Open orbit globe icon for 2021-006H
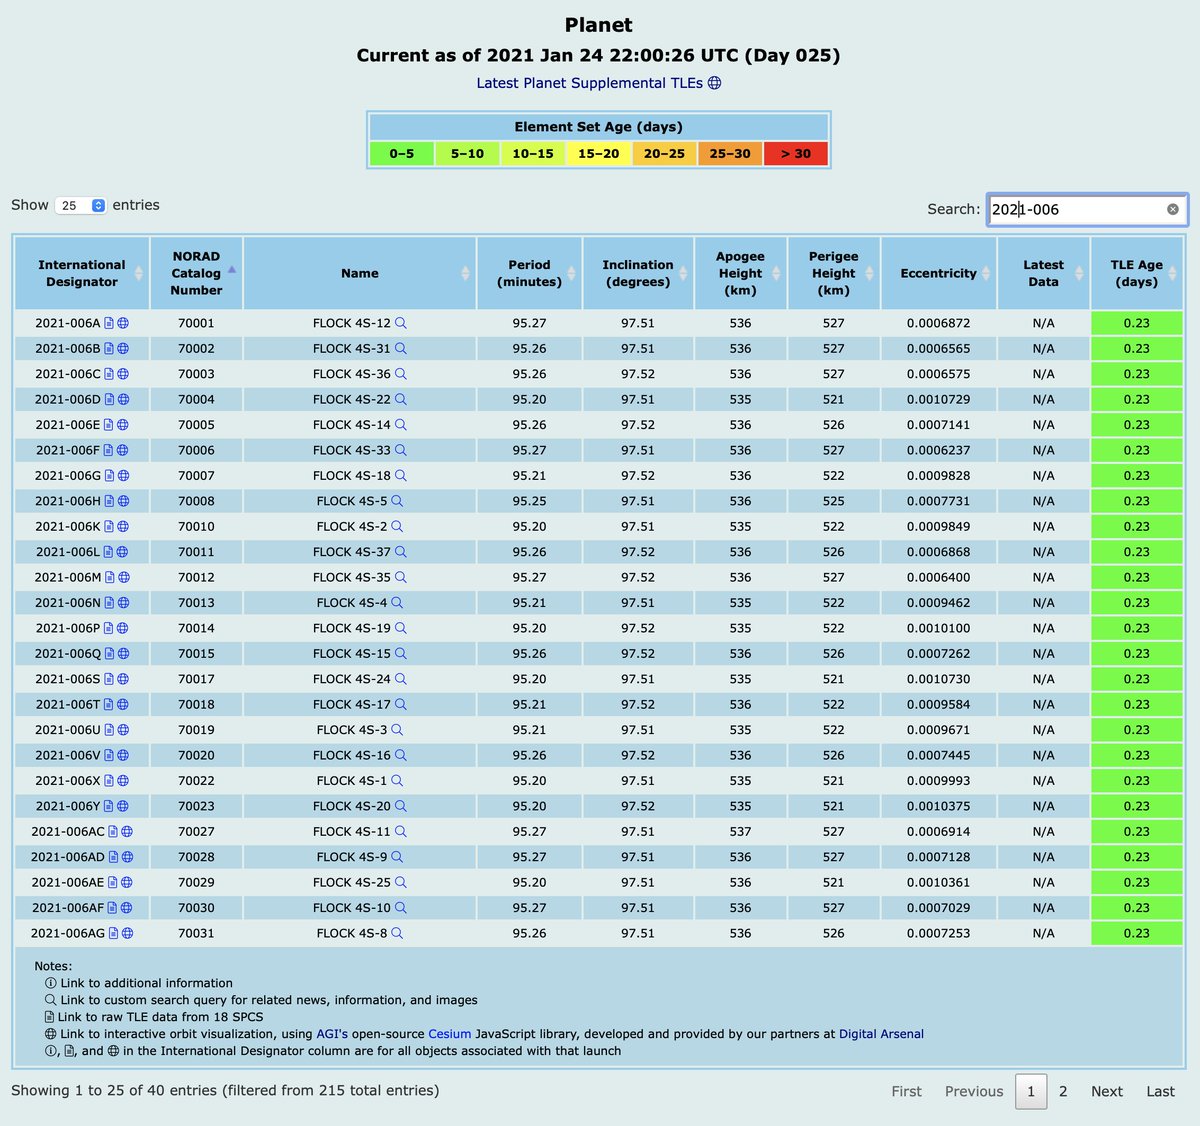This screenshot has height=1126, width=1200. pyautogui.click(x=123, y=501)
